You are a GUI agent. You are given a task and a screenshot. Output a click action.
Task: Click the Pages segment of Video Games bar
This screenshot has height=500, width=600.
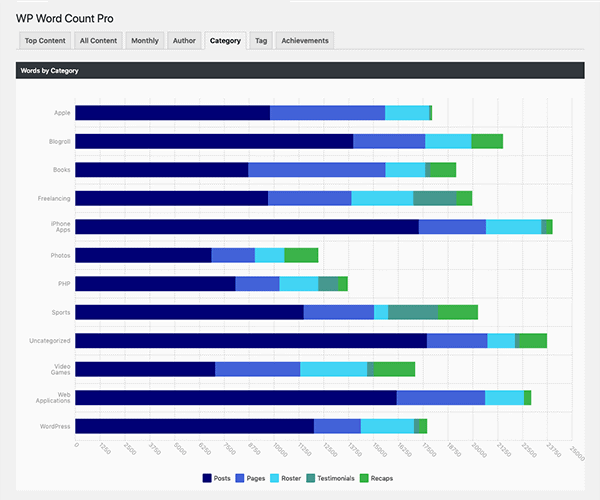pyautogui.click(x=258, y=369)
